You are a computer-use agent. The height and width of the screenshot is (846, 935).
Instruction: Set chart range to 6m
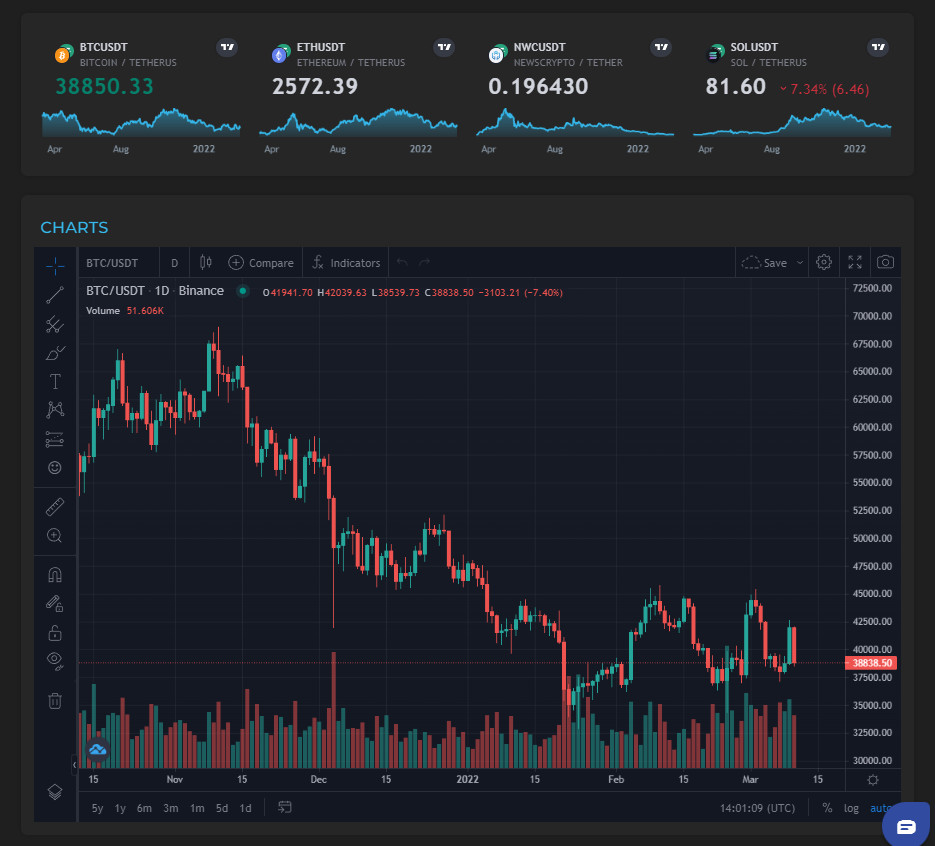point(144,808)
